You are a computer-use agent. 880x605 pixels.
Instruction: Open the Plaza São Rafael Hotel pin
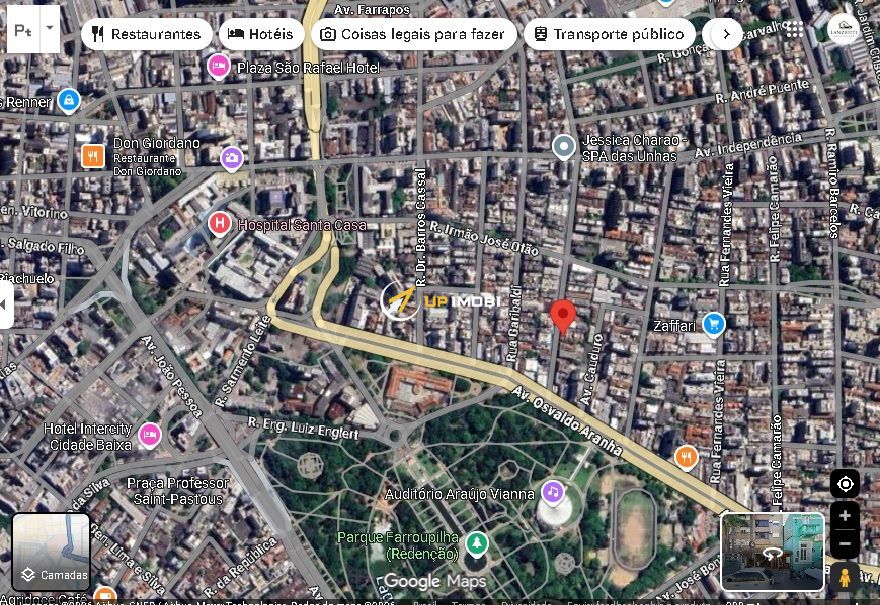click(217, 67)
